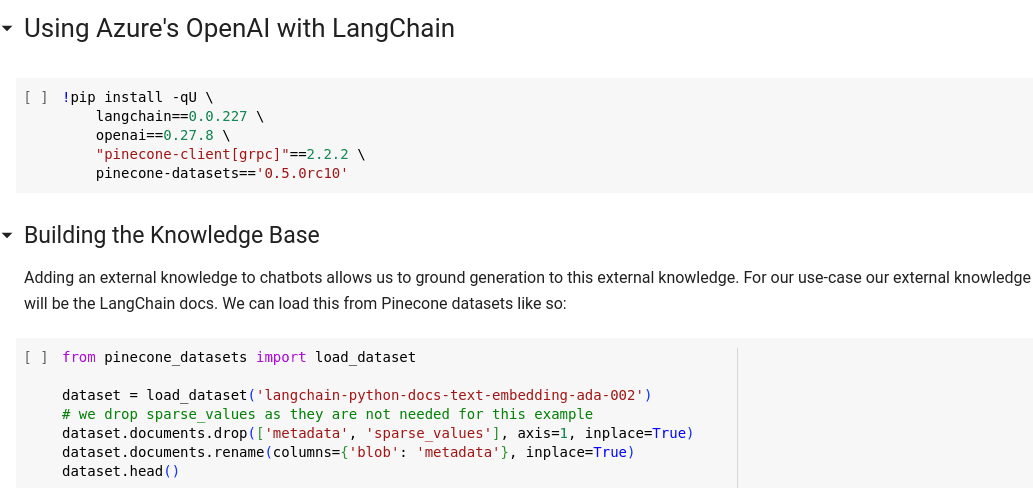This screenshot has width=1033, height=488.
Task: Place cursor on the pinecone_datasets import line
Action: (x=238, y=357)
